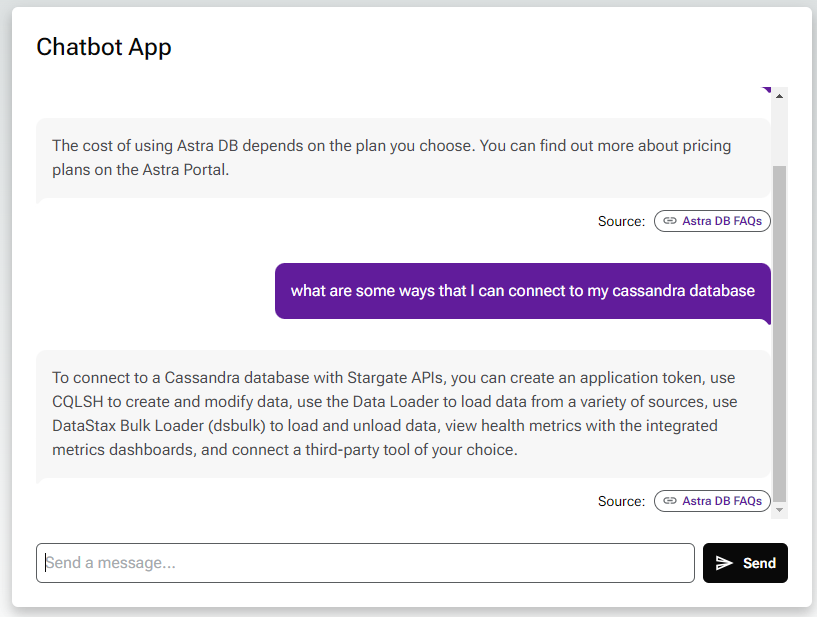Image resolution: width=817 pixels, height=617 pixels.
Task: Click the Chatbot App heading
Action: pos(103,47)
